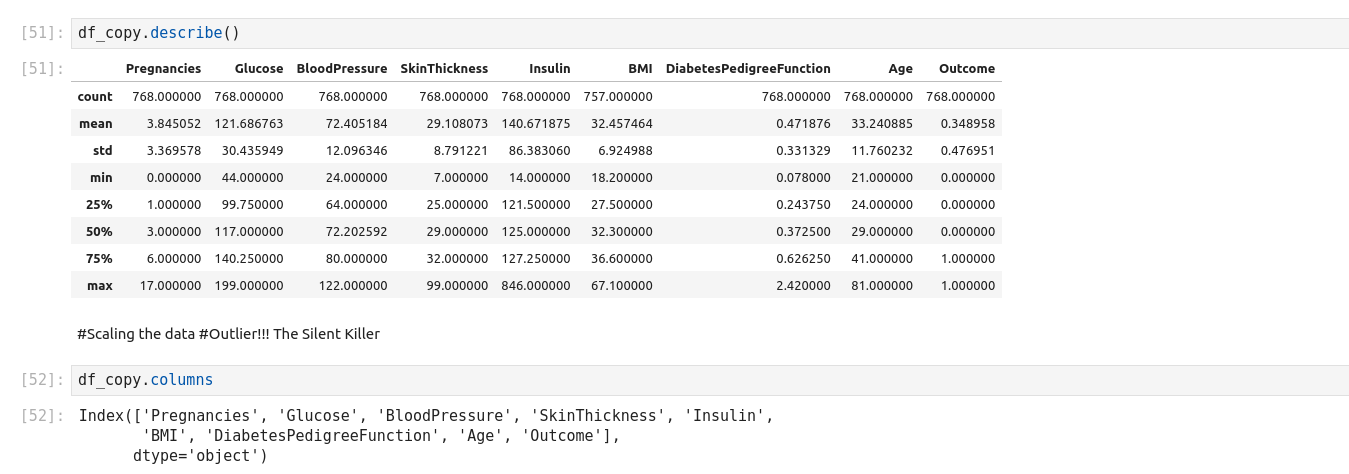Click the df_copy.columns code cell
This screenshot has width=1349, height=474.
pos(700,380)
